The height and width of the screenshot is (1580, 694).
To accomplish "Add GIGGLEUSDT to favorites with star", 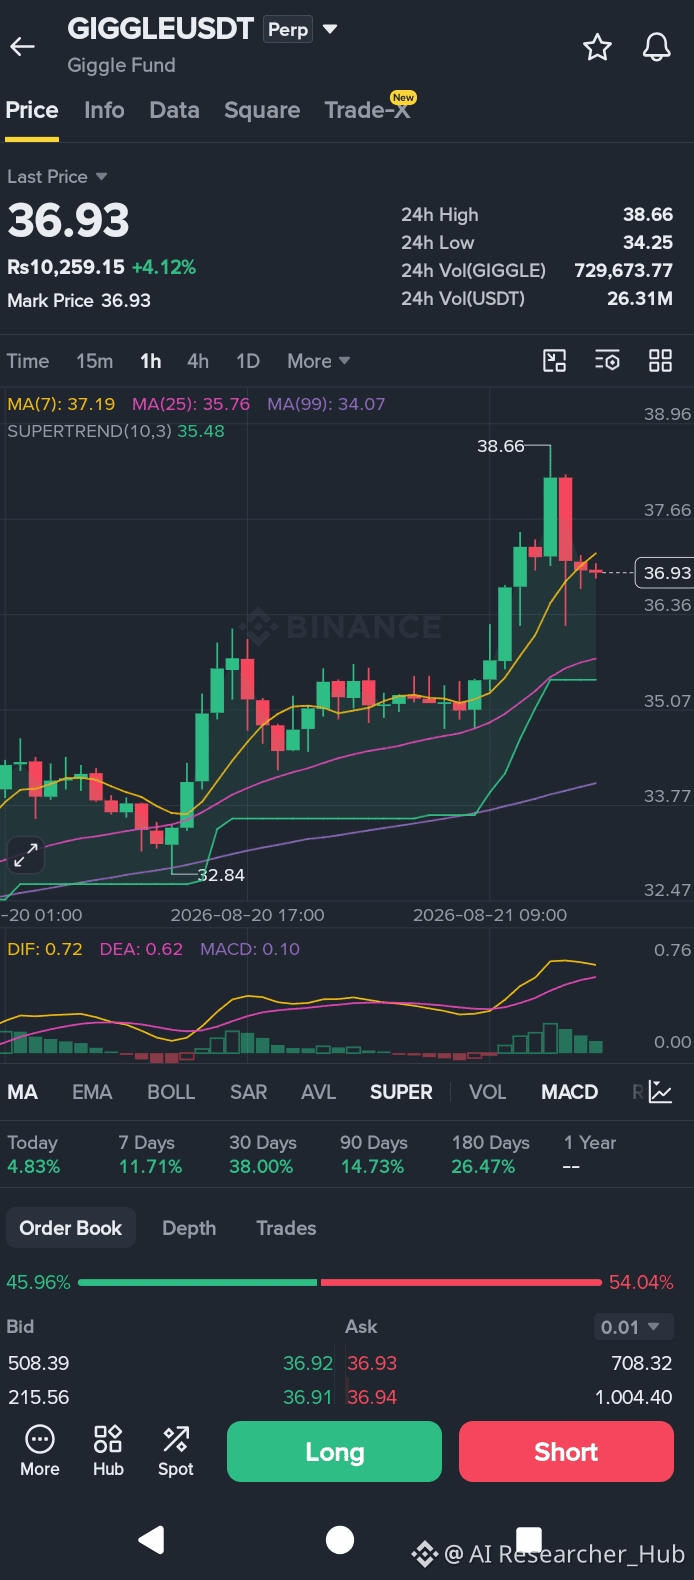I will pos(597,47).
